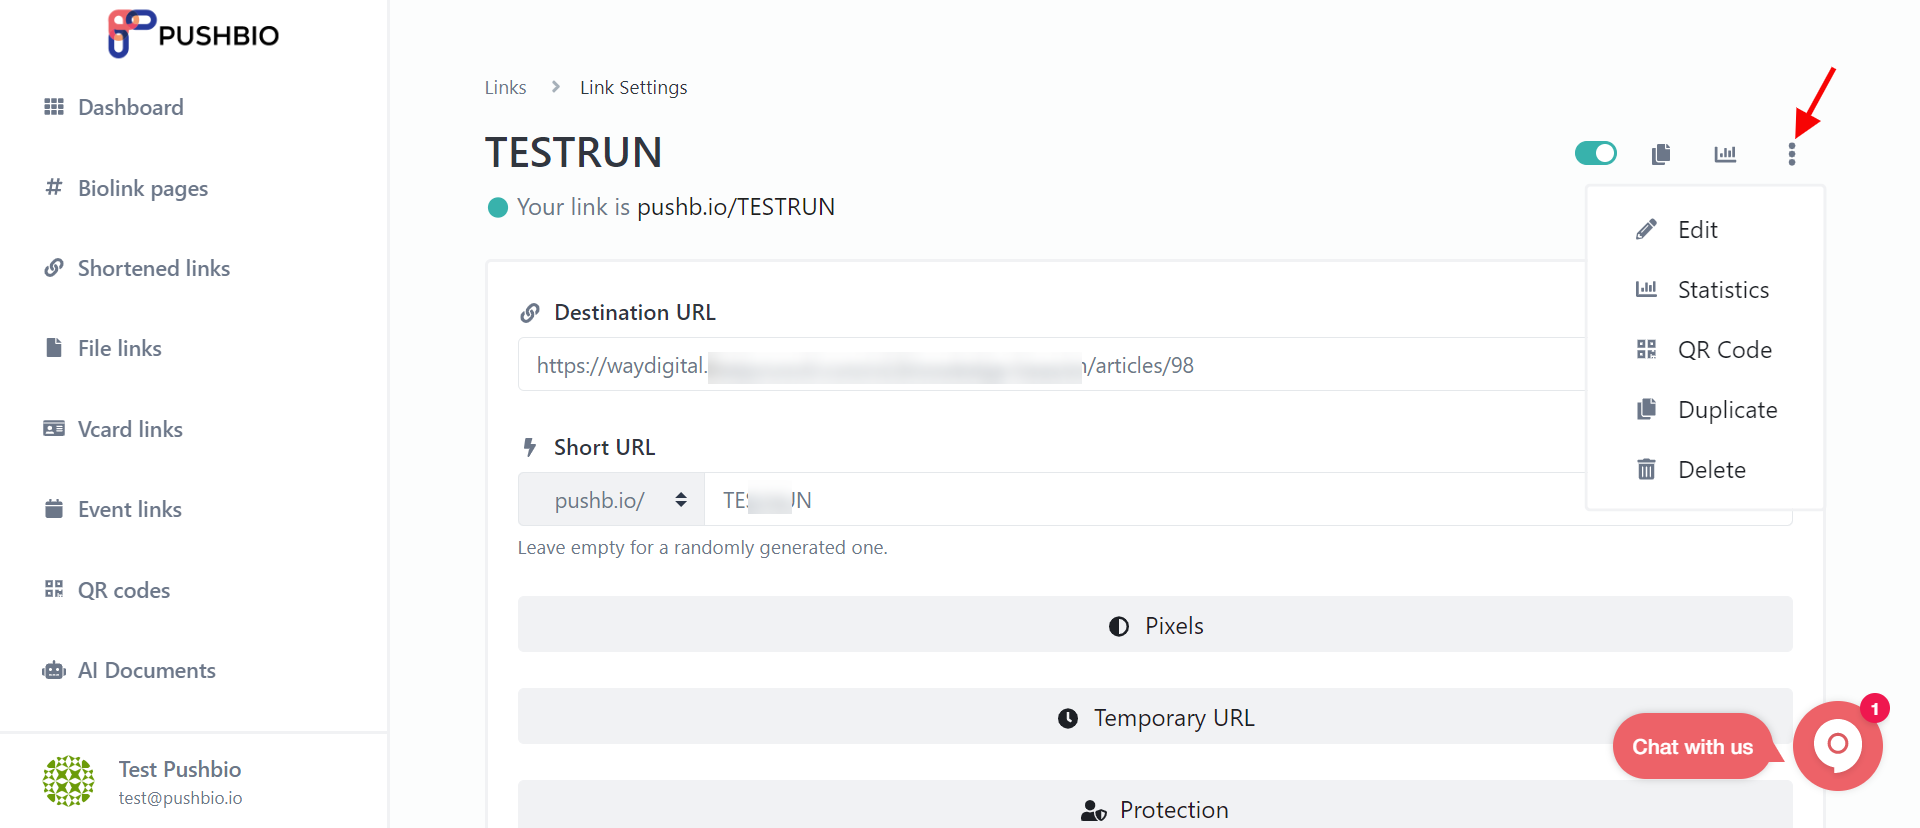Click the Pushbio logo
Viewport: 1920px width, 828px height.
coord(193,34)
